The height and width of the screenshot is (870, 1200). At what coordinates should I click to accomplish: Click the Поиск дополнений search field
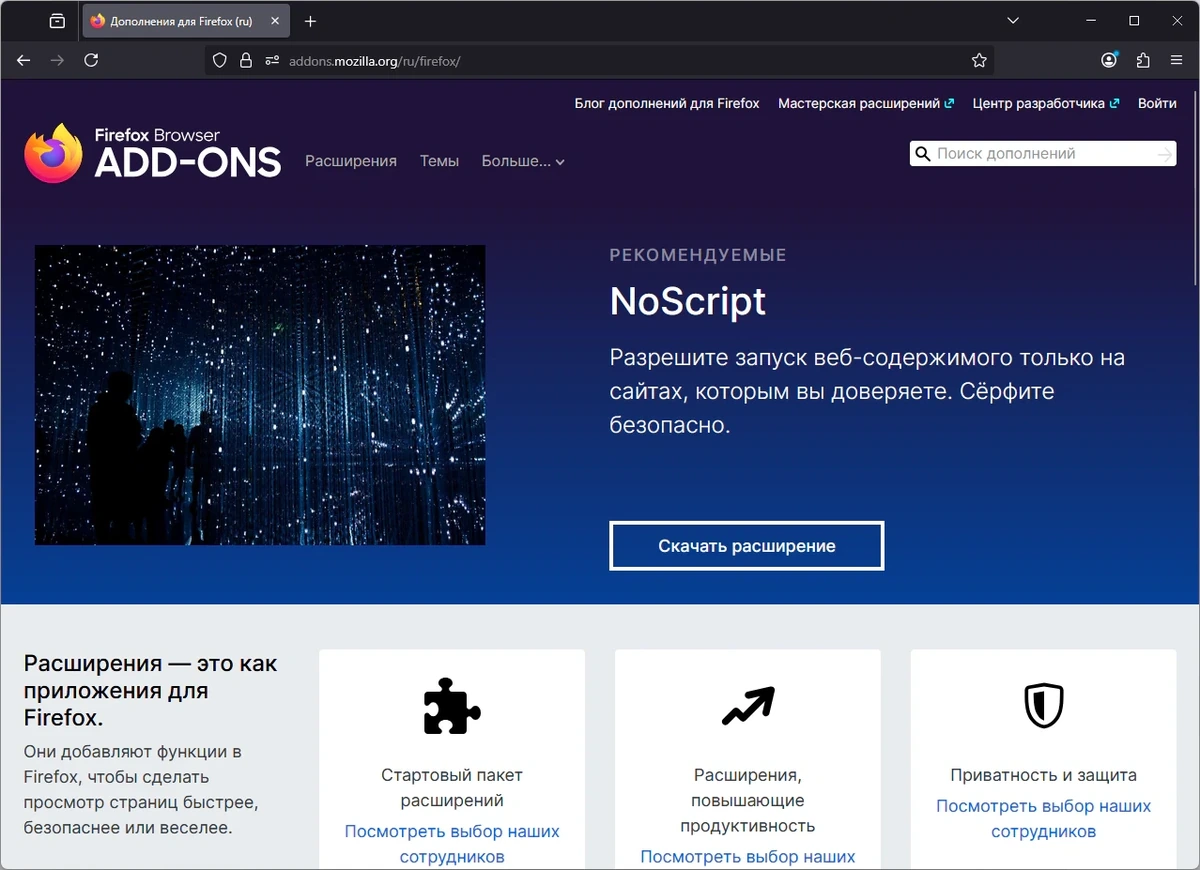pyautogui.click(x=1043, y=154)
